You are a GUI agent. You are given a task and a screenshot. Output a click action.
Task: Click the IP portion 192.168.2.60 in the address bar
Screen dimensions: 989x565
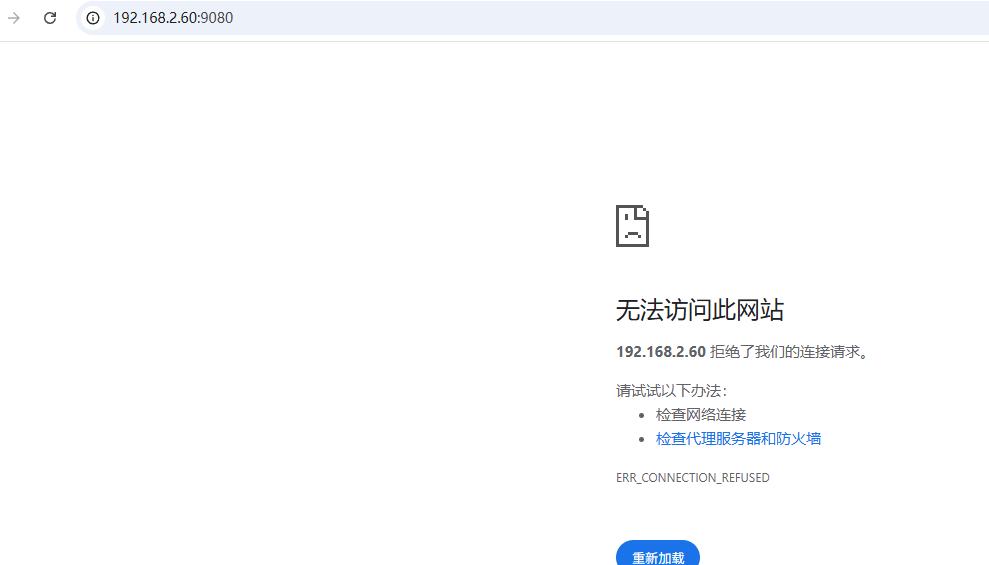(155, 18)
